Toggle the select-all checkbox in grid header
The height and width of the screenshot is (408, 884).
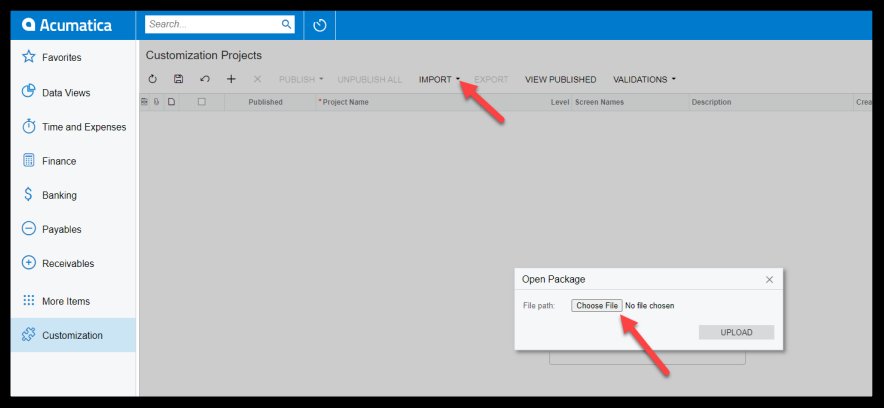click(x=202, y=102)
